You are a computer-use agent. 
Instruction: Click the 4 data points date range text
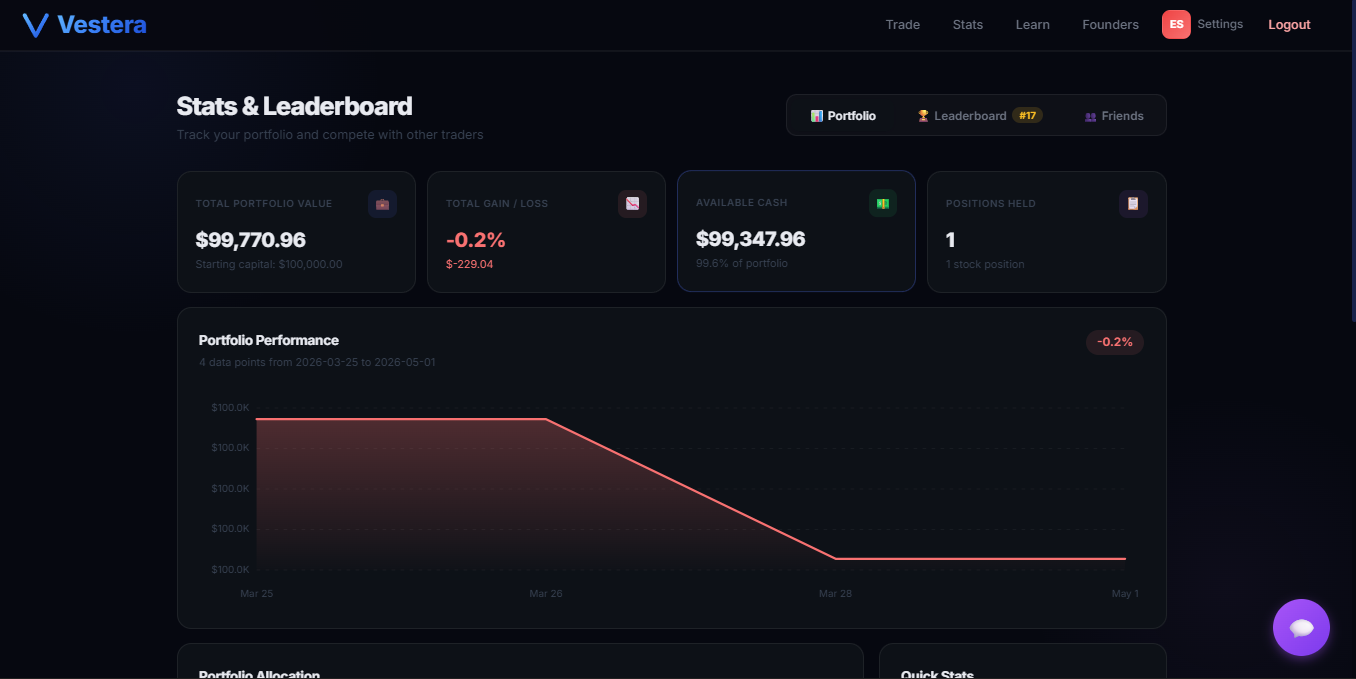(317, 362)
